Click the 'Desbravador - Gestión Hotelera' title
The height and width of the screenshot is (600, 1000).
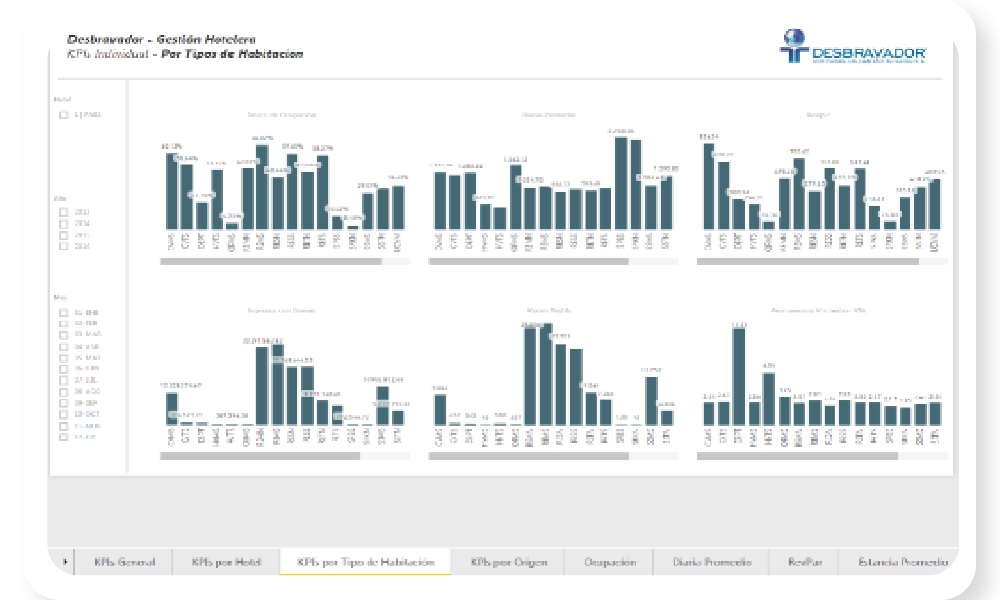(x=161, y=40)
